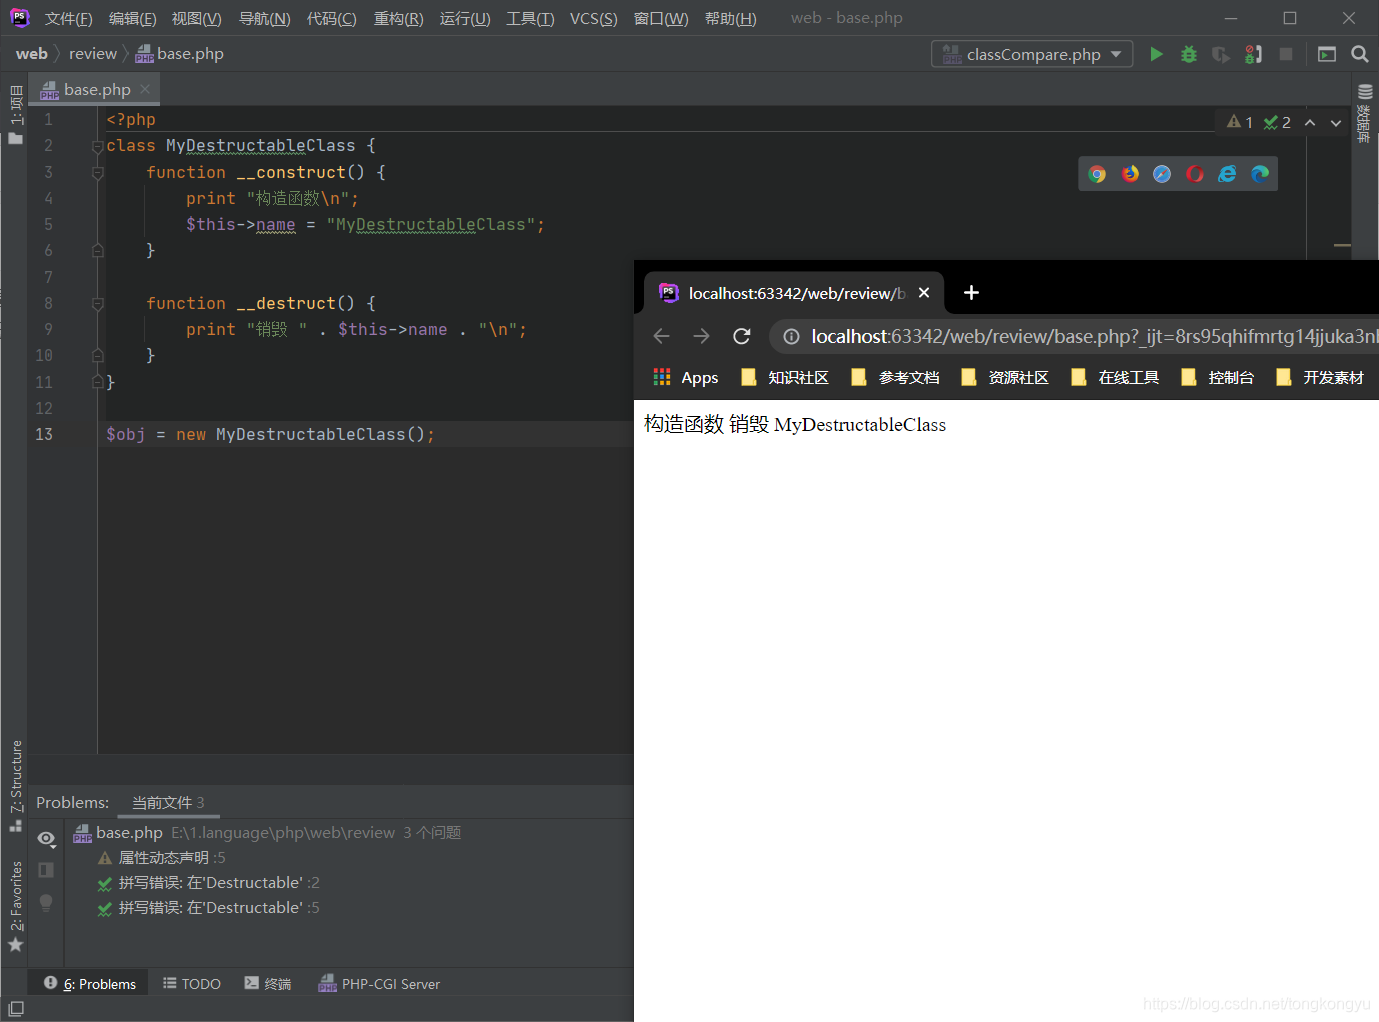This screenshot has height=1022, width=1379.
Task: Open the VCS(S) menu
Action: click(x=593, y=18)
